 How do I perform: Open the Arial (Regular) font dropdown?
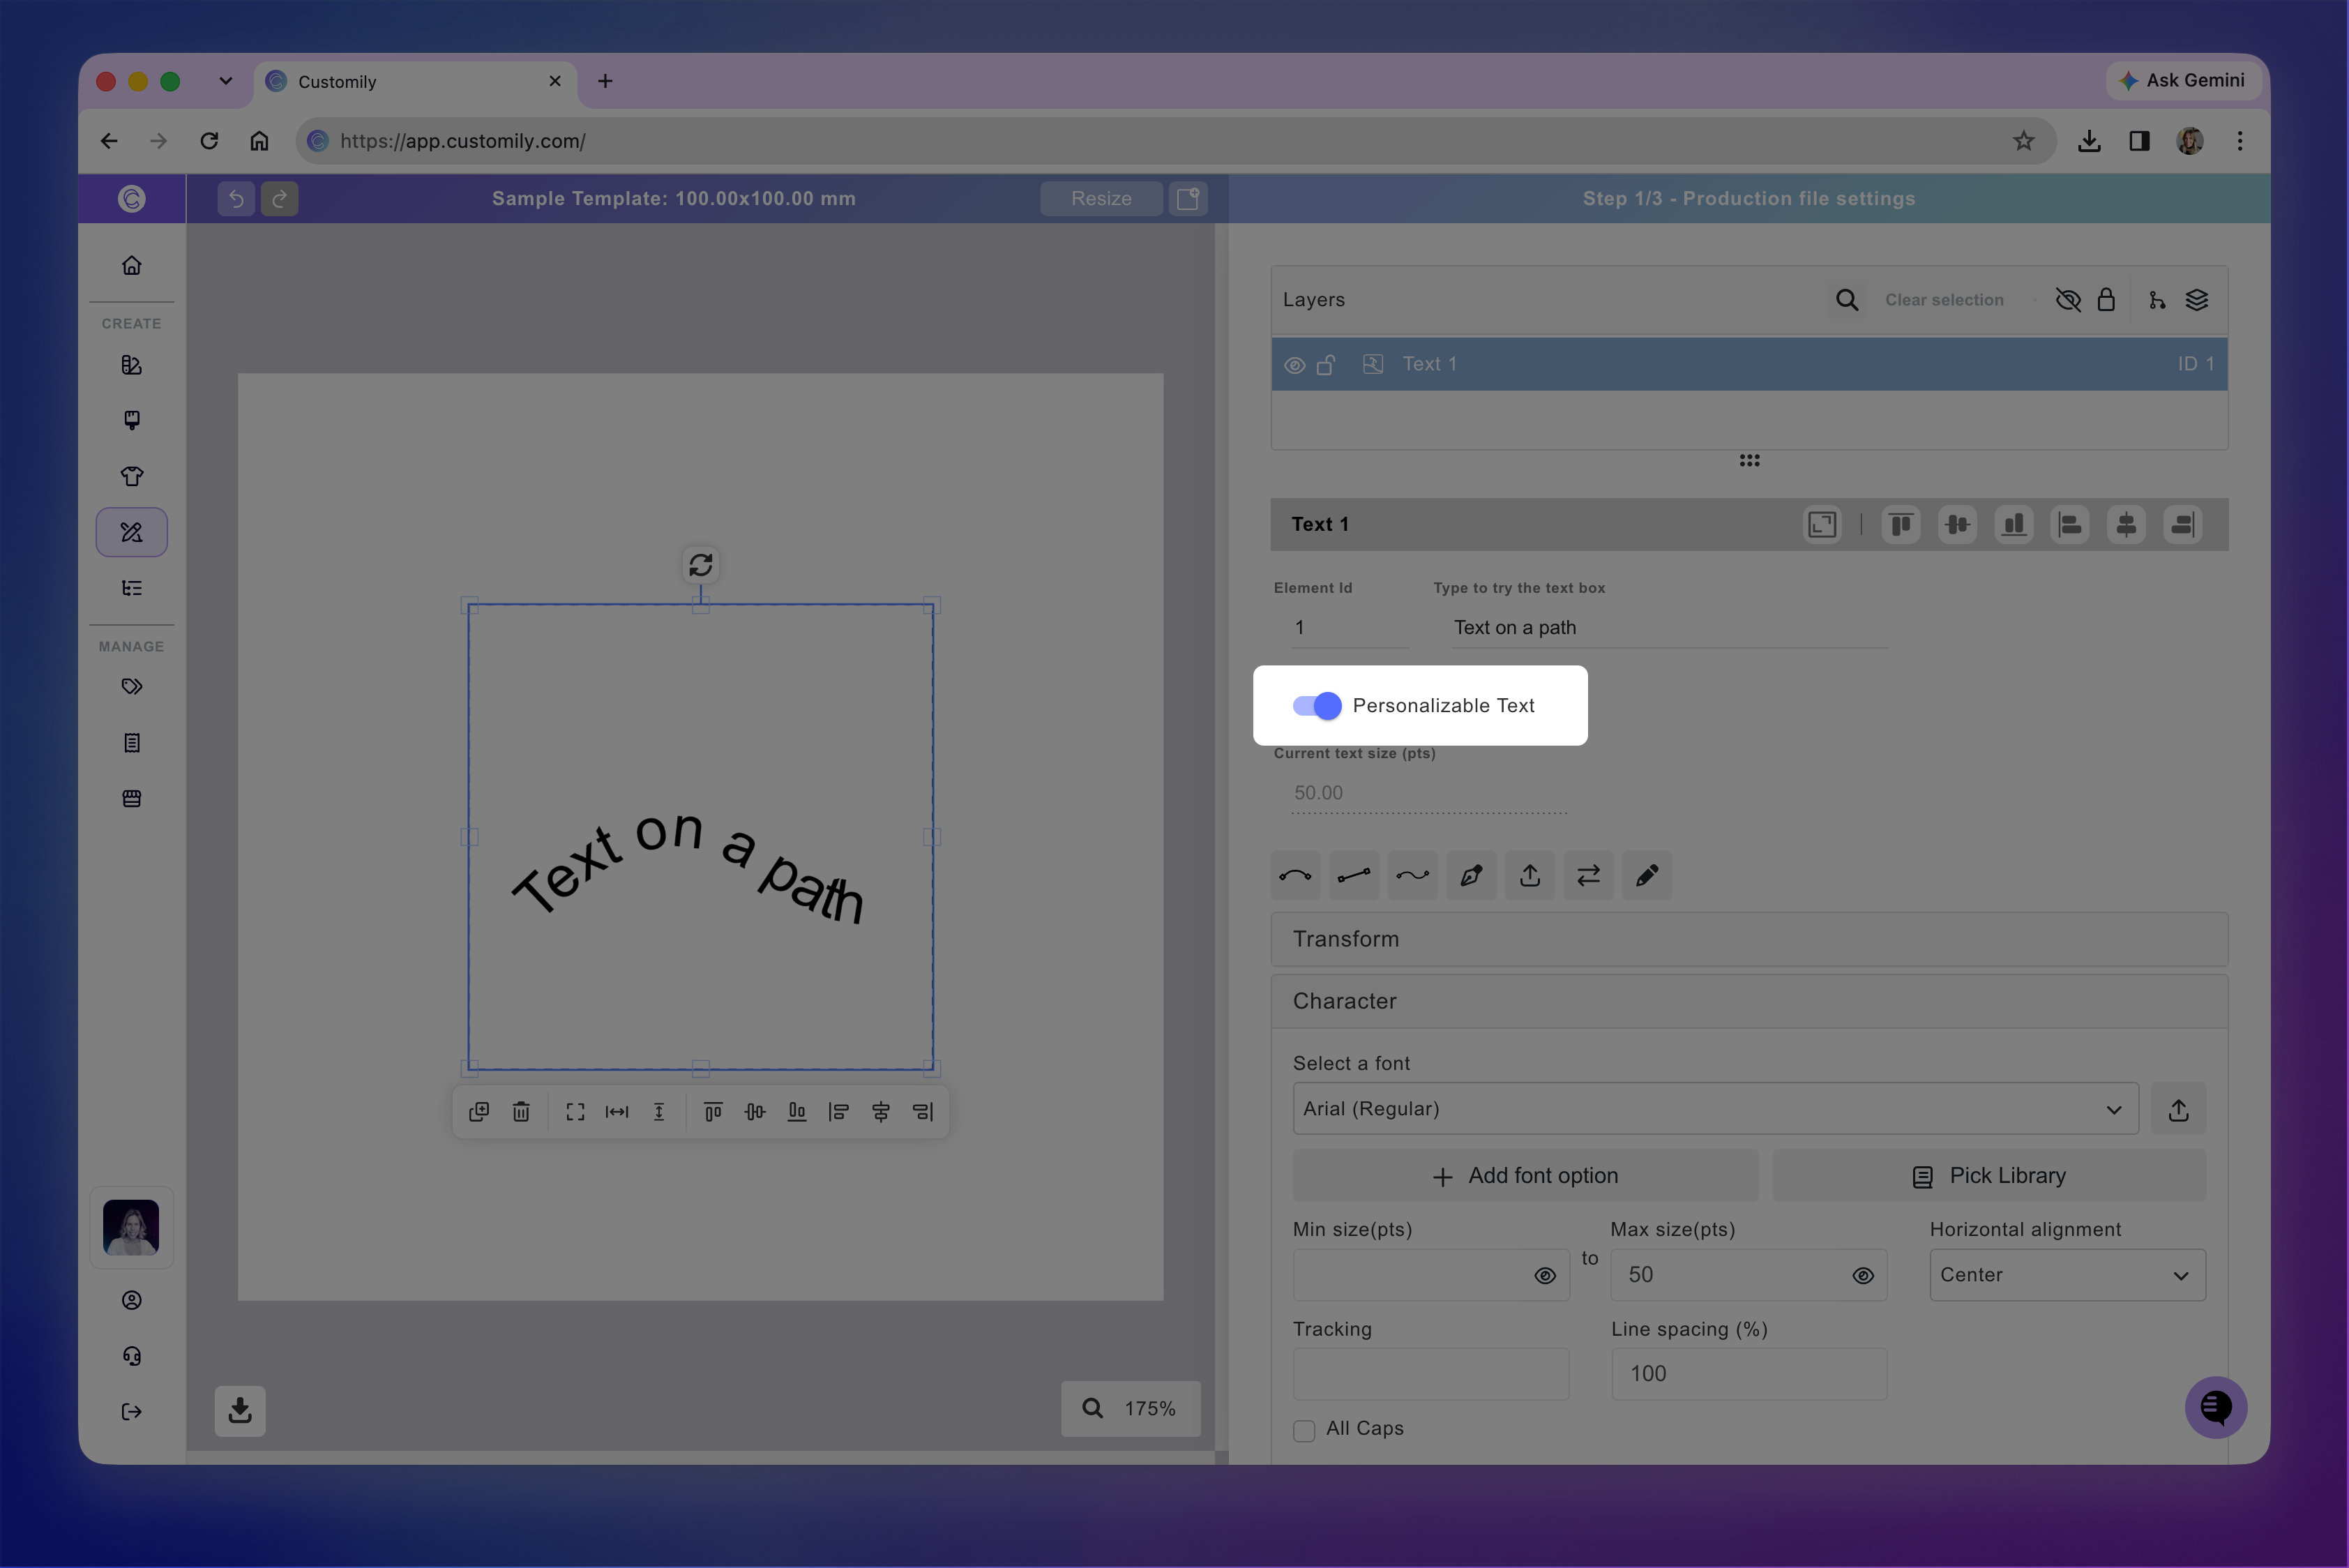pos(1715,1109)
